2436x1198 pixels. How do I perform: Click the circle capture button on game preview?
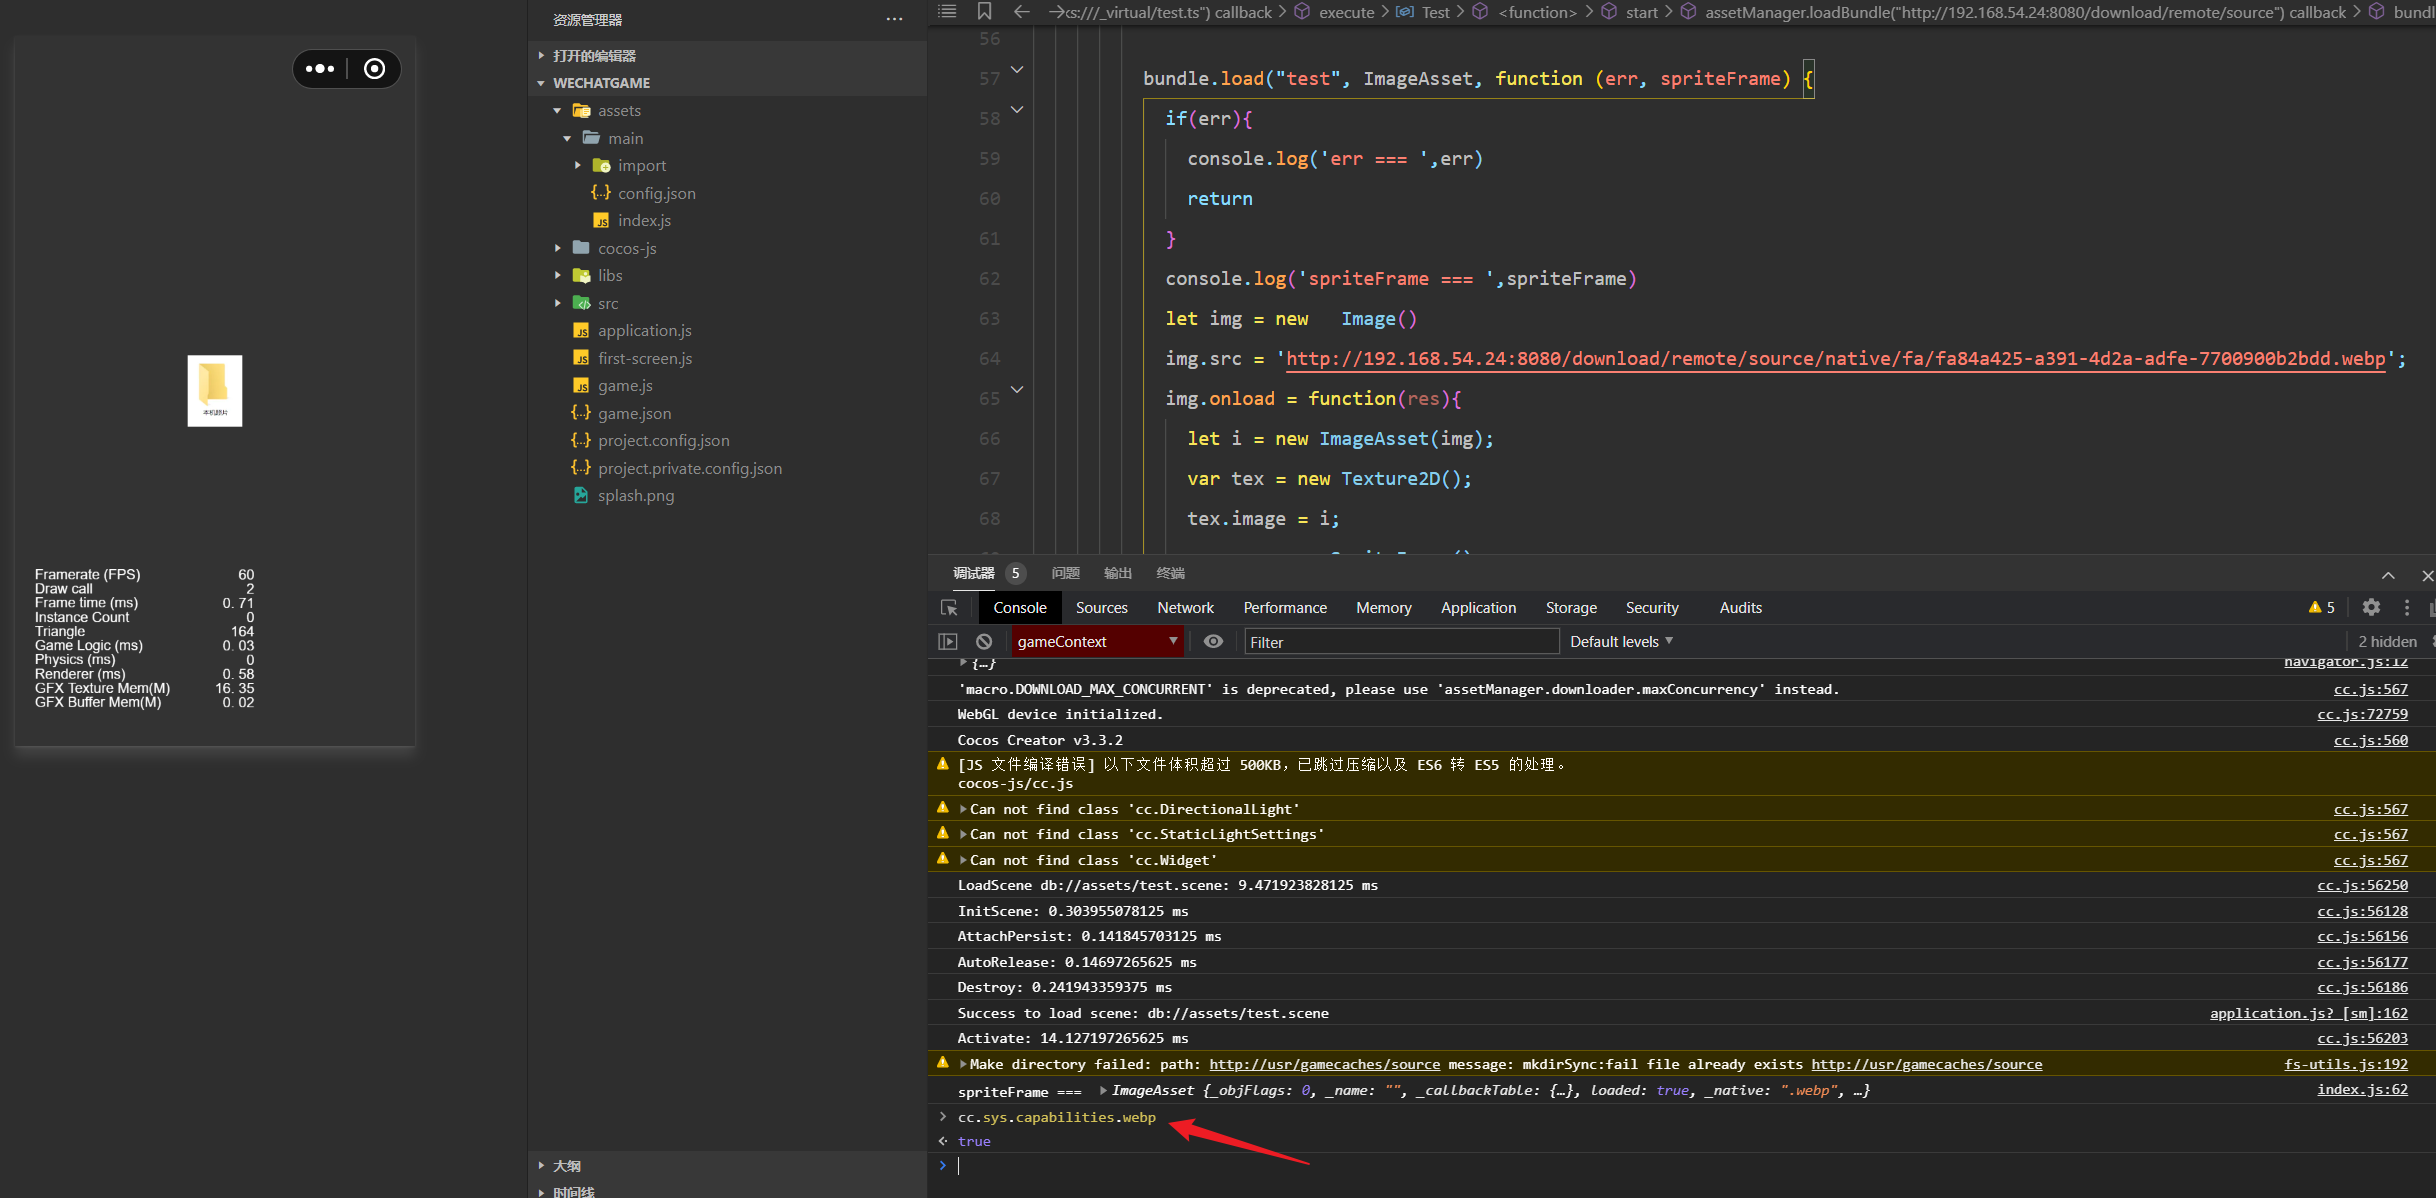click(375, 68)
